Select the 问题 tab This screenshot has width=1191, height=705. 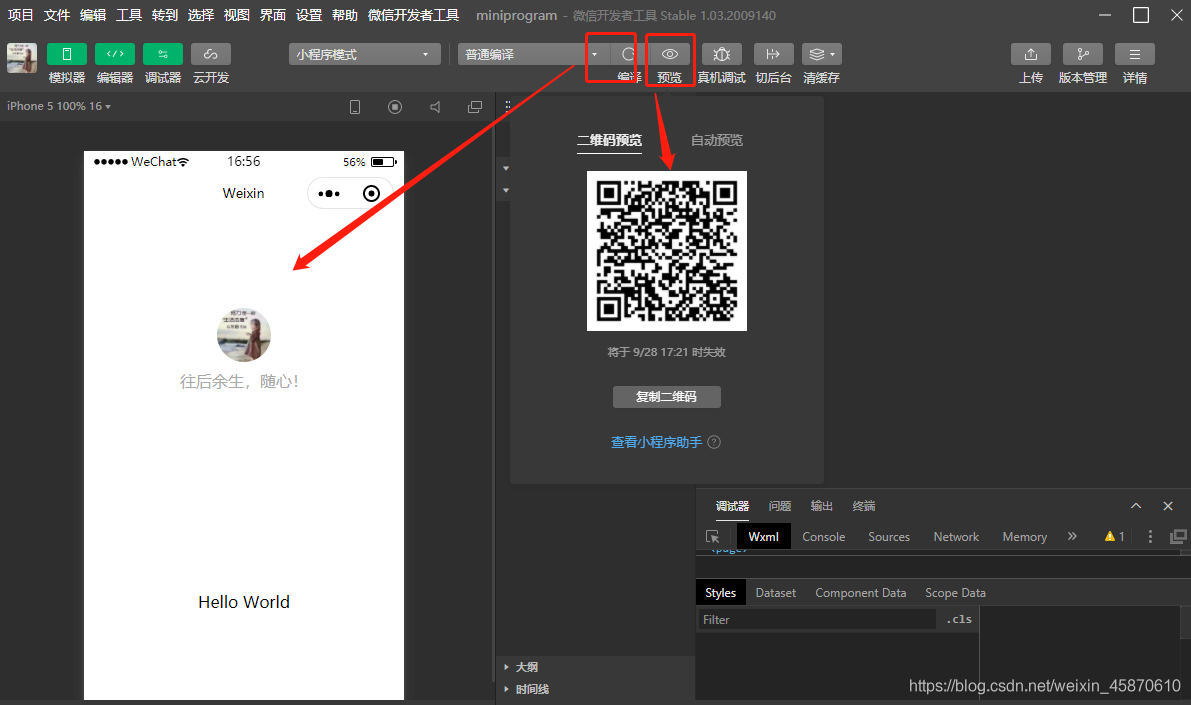click(779, 506)
